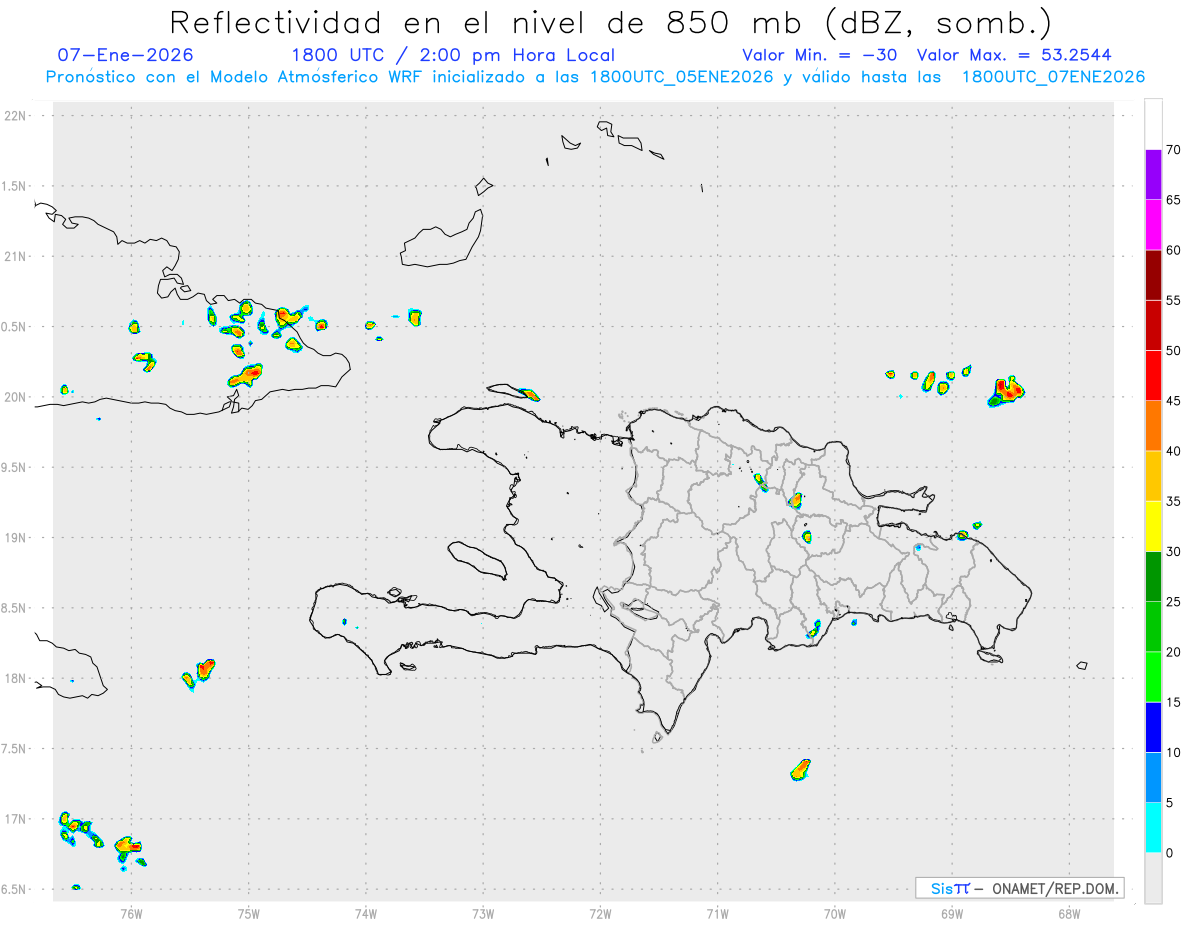
Task: Click the latitude label '17N'
Action: tap(16, 819)
